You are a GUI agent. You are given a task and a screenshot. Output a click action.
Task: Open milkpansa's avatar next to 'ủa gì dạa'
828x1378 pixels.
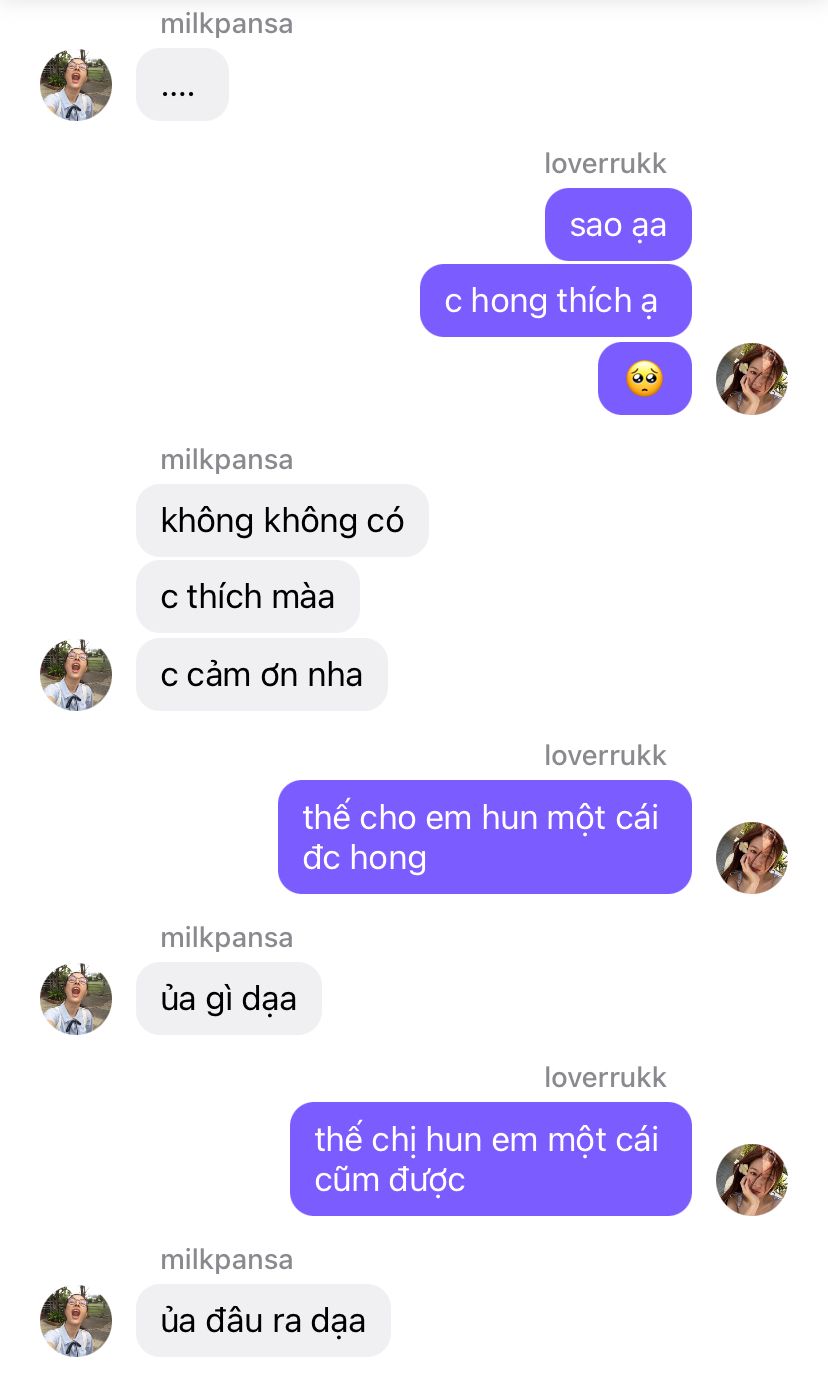point(76,999)
